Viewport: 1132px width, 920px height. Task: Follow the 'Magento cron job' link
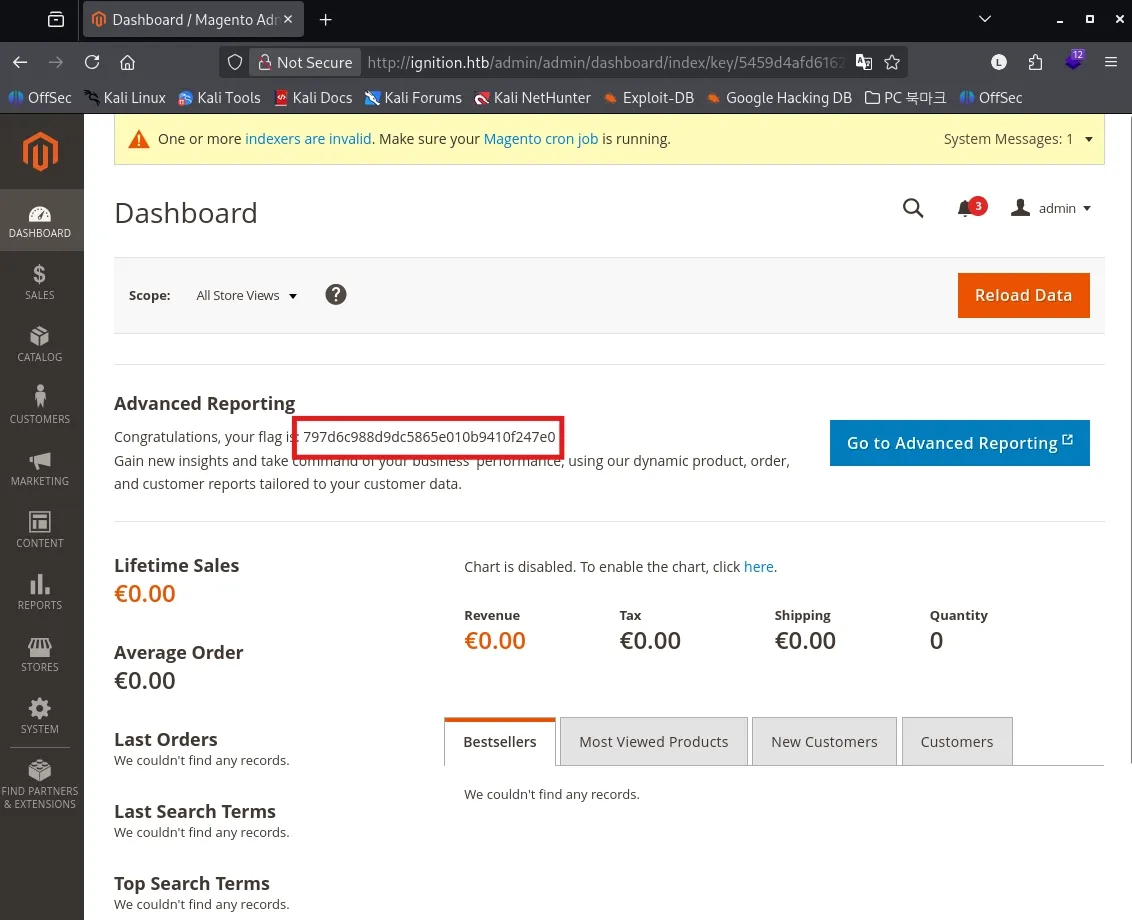coord(541,139)
